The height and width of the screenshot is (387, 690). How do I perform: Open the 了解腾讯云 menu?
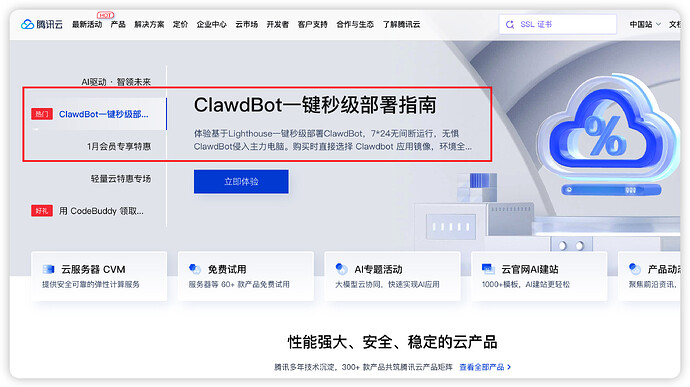[x=401, y=25]
